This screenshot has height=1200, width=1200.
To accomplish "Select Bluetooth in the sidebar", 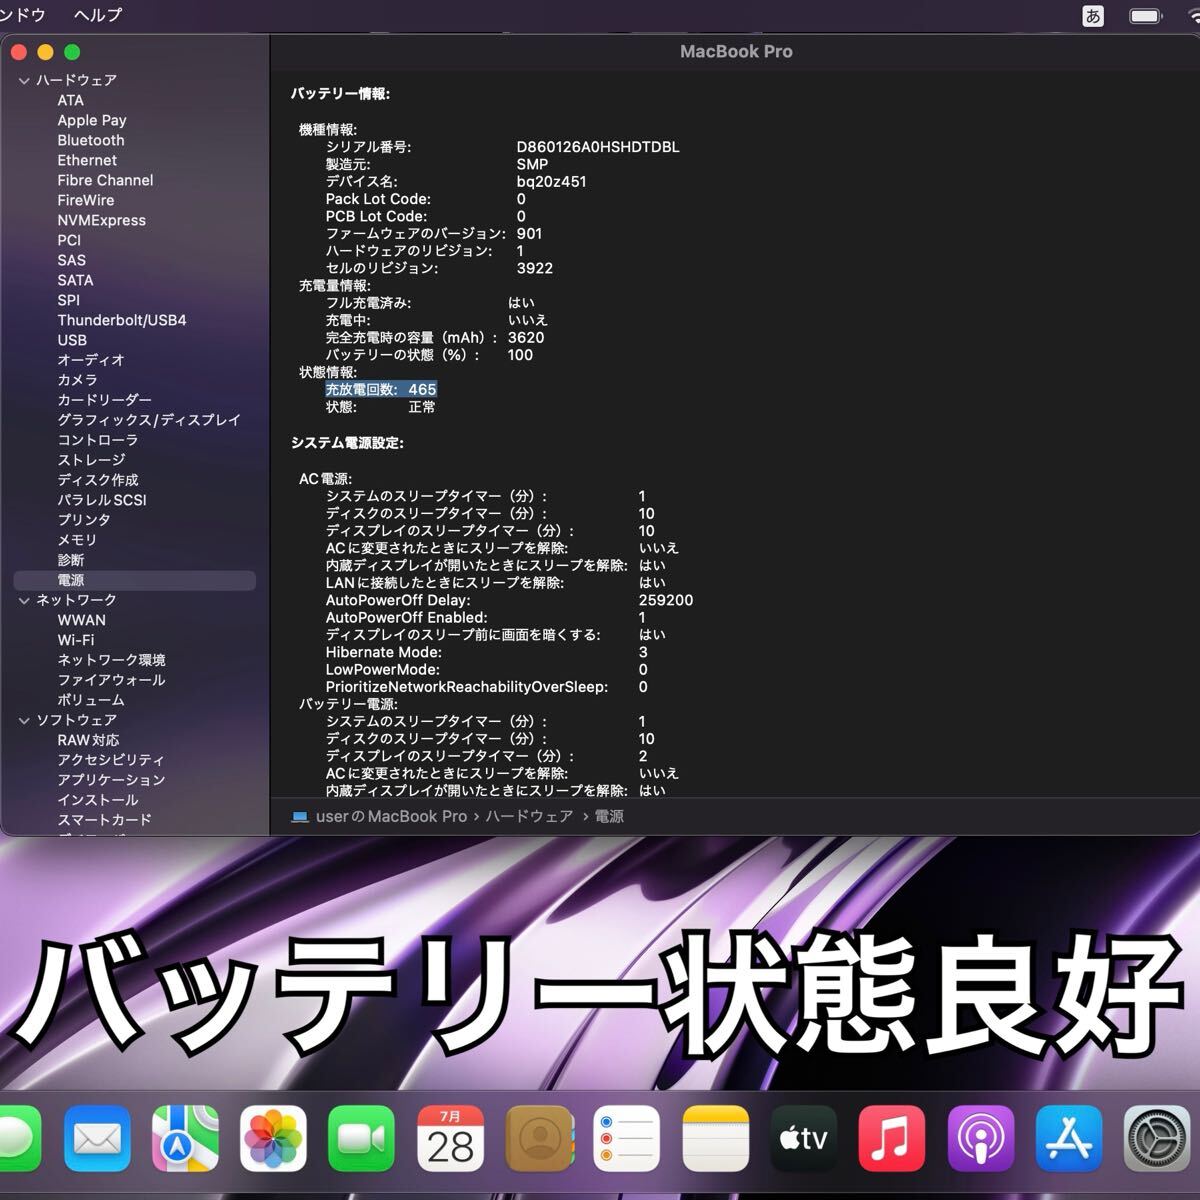I will [x=91, y=141].
